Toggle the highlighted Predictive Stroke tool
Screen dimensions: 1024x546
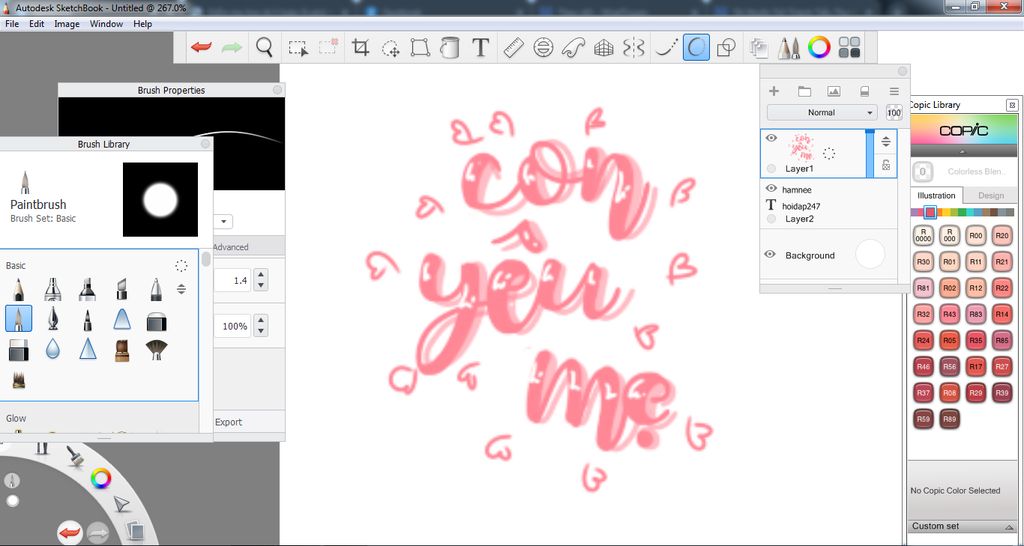[x=697, y=48]
